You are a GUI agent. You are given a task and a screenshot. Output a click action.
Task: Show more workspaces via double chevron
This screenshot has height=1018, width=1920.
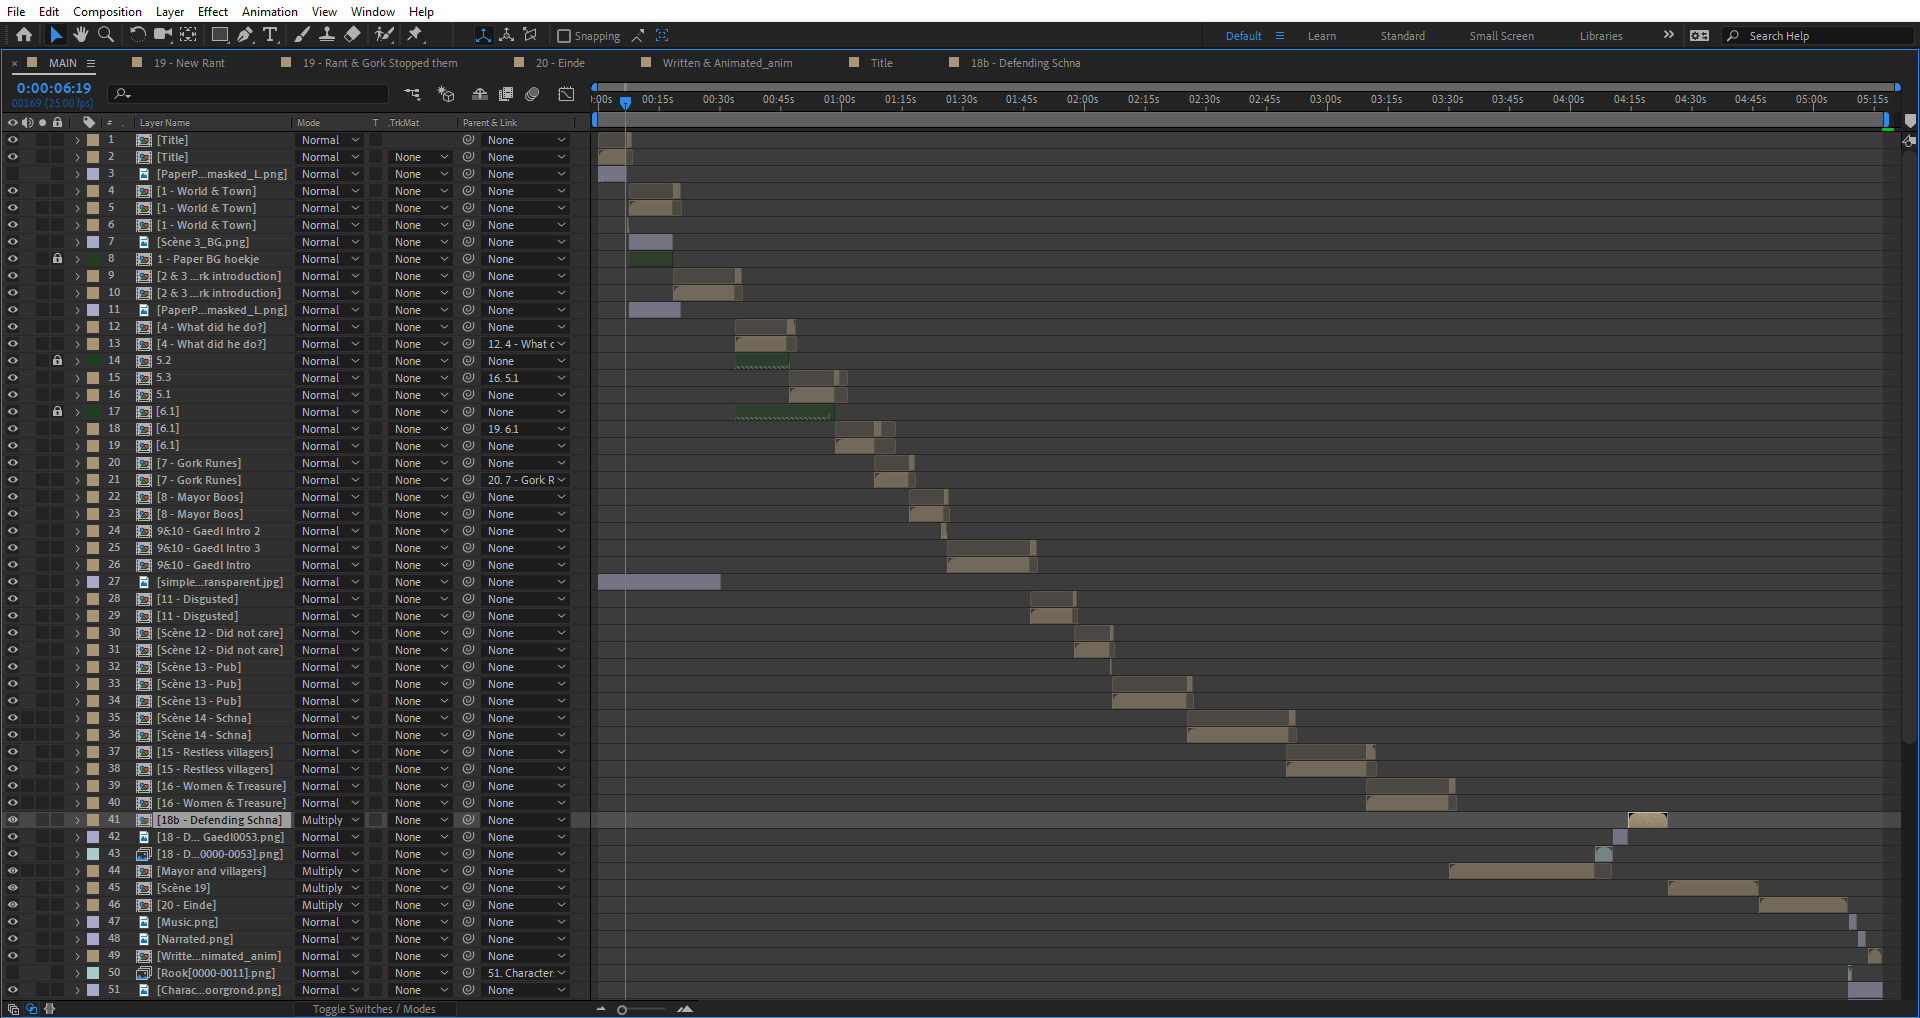coord(1668,35)
